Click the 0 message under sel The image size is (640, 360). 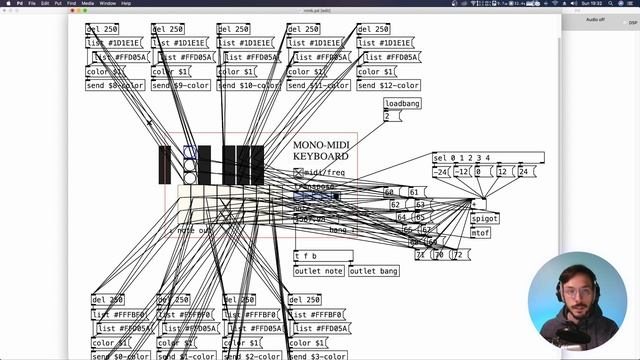(x=484, y=172)
